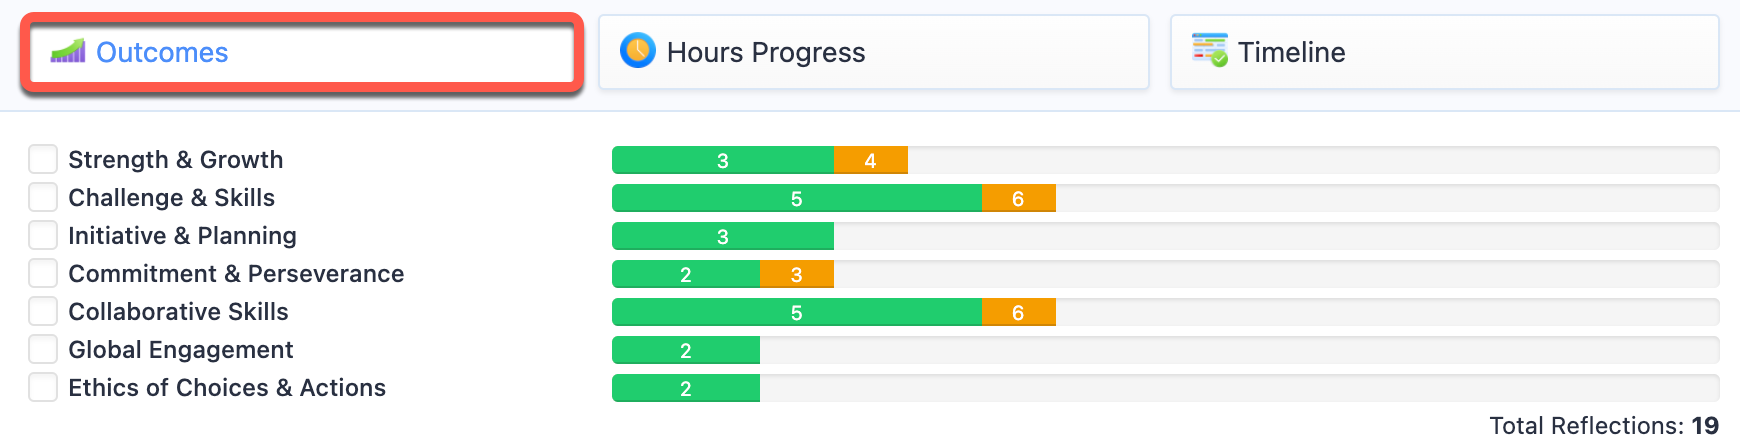The height and width of the screenshot is (444, 1740).
Task: Click the Collaborative Skills label
Action: point(178,312)
